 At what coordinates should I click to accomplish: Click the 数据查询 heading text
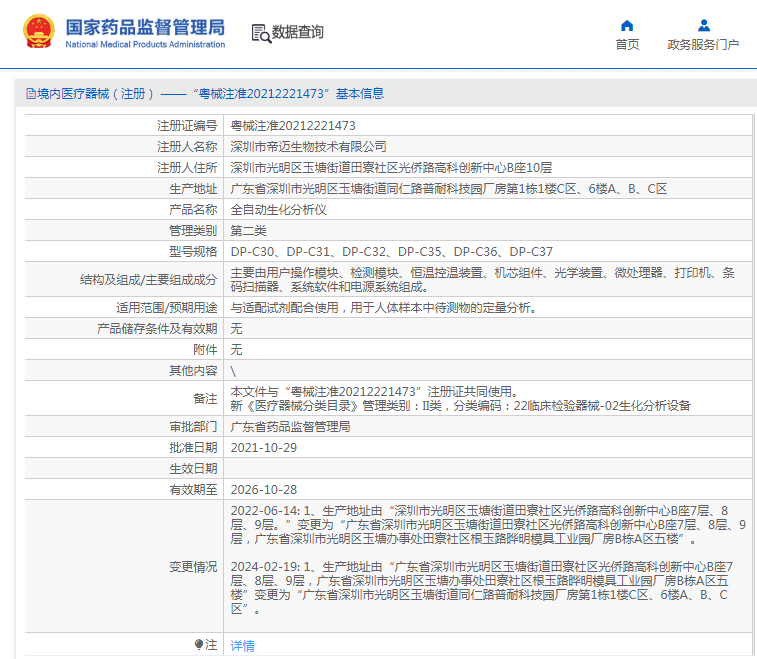(297, 32)
